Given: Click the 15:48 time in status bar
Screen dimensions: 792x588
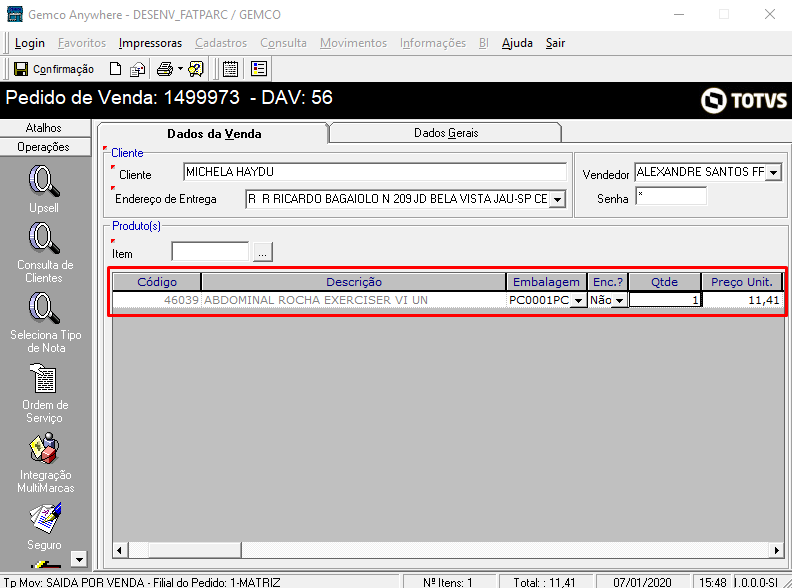Looking at the screenshot, I should pyautogui.click(x=712, y=582).
